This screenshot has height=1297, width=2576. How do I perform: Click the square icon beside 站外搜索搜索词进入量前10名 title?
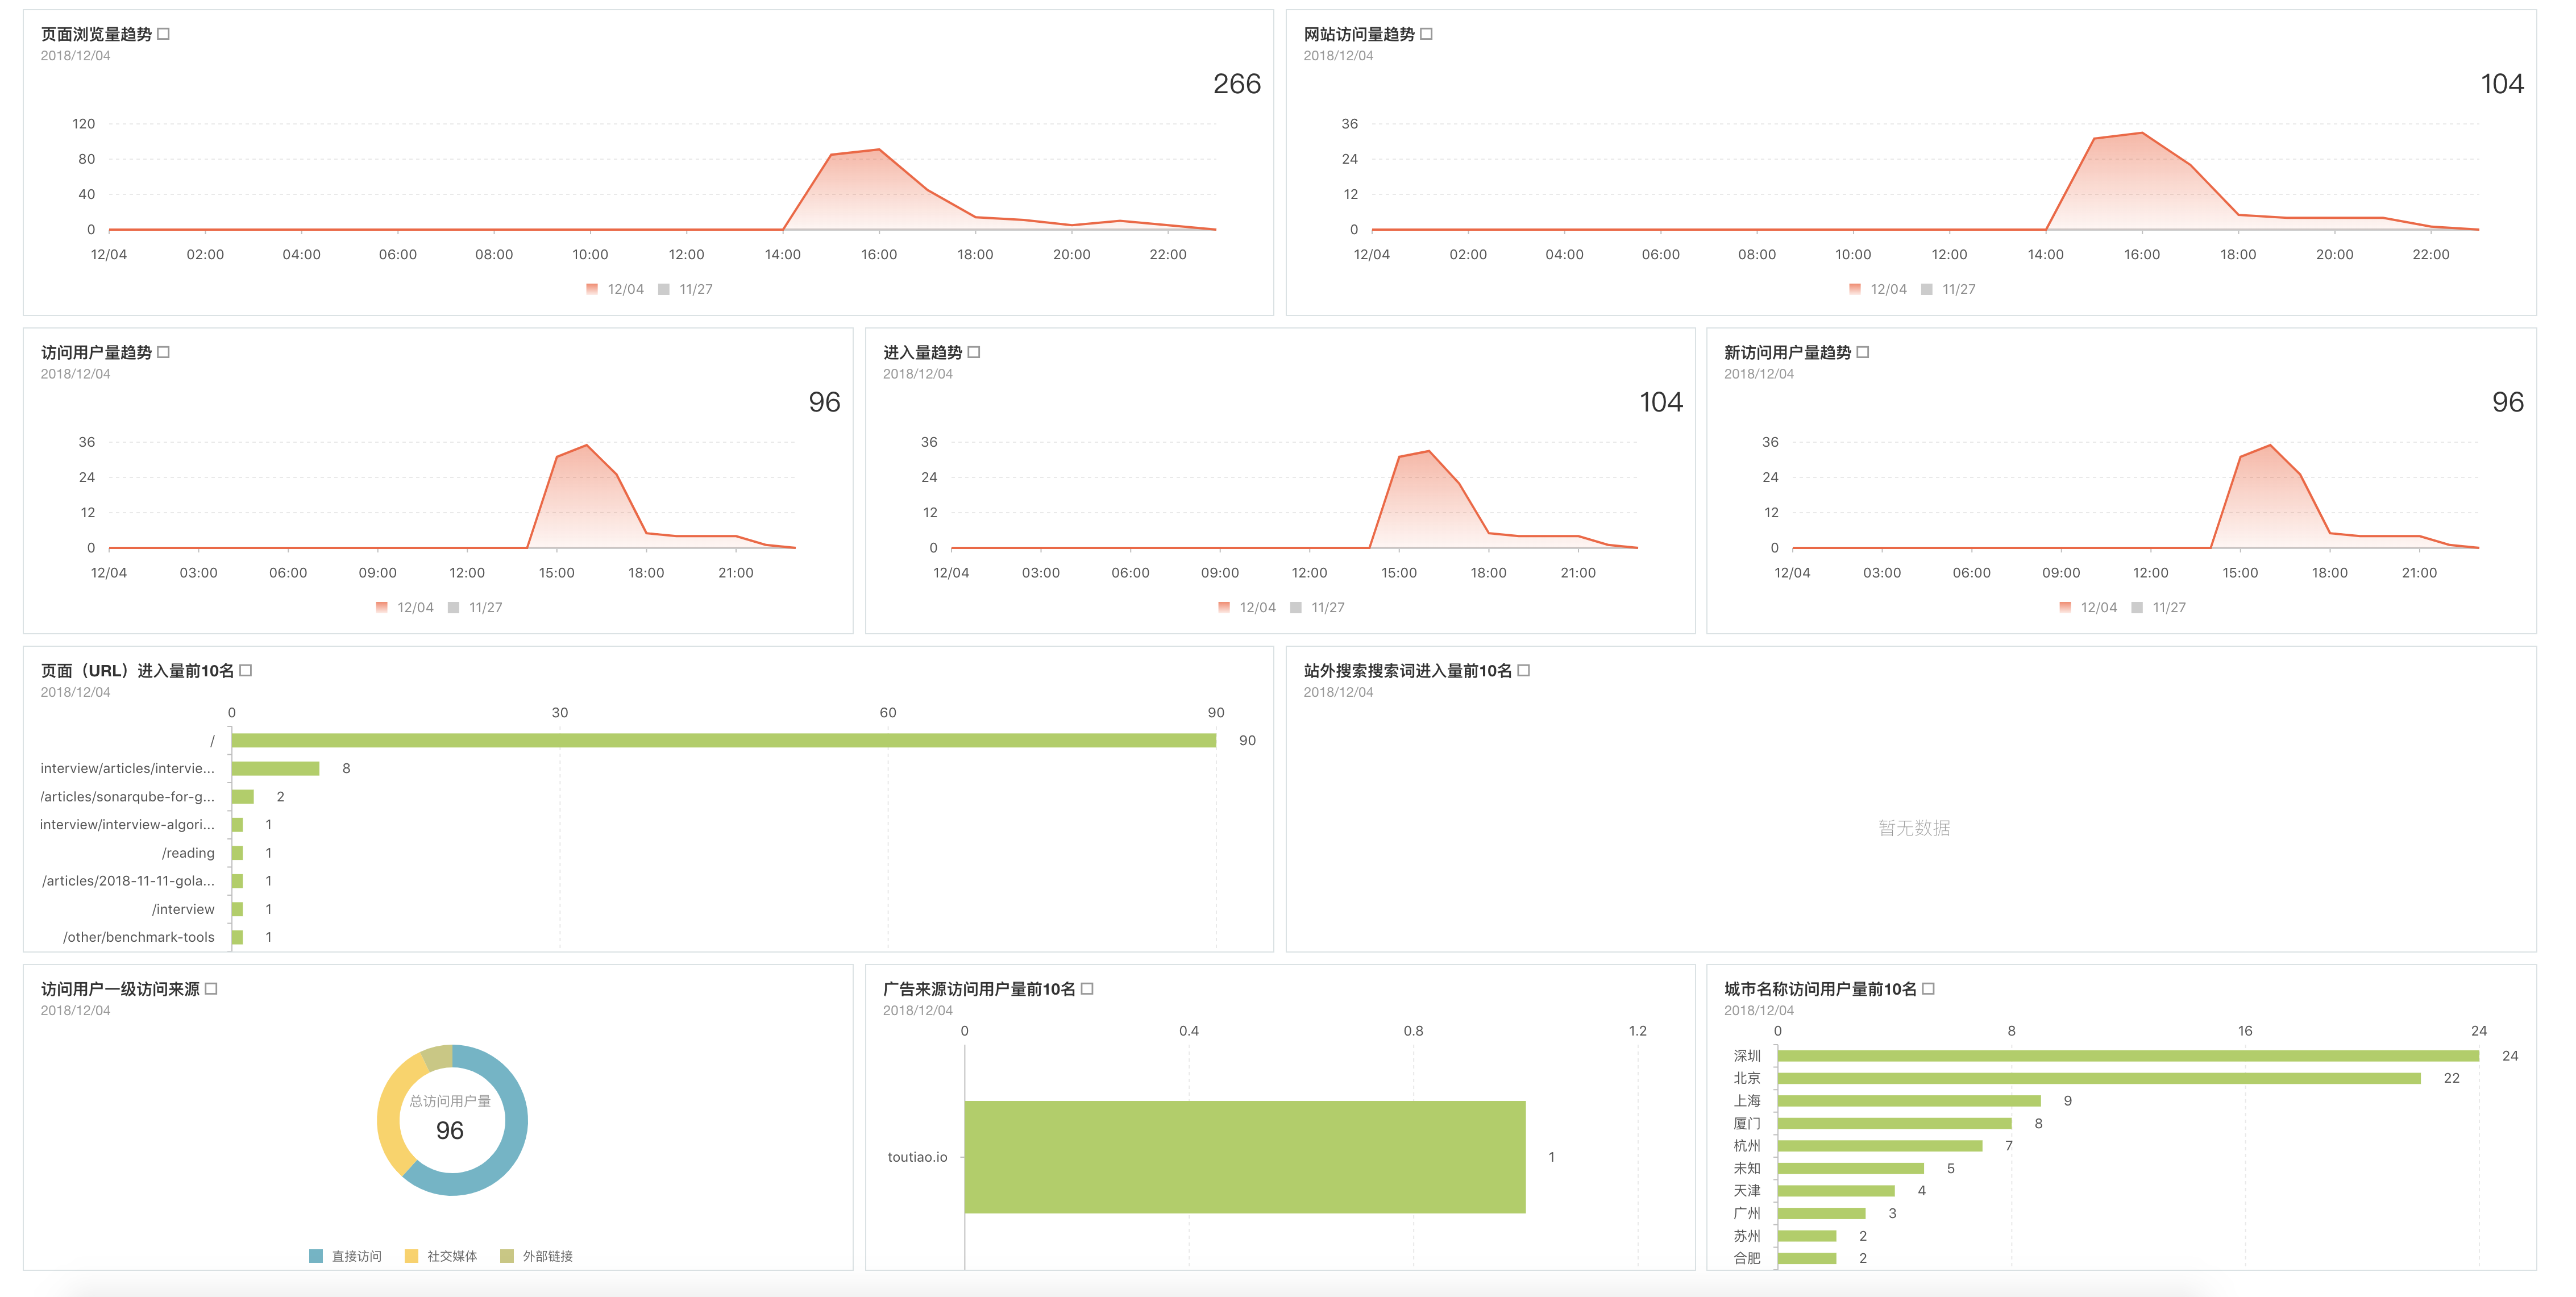pos(1524,670)
